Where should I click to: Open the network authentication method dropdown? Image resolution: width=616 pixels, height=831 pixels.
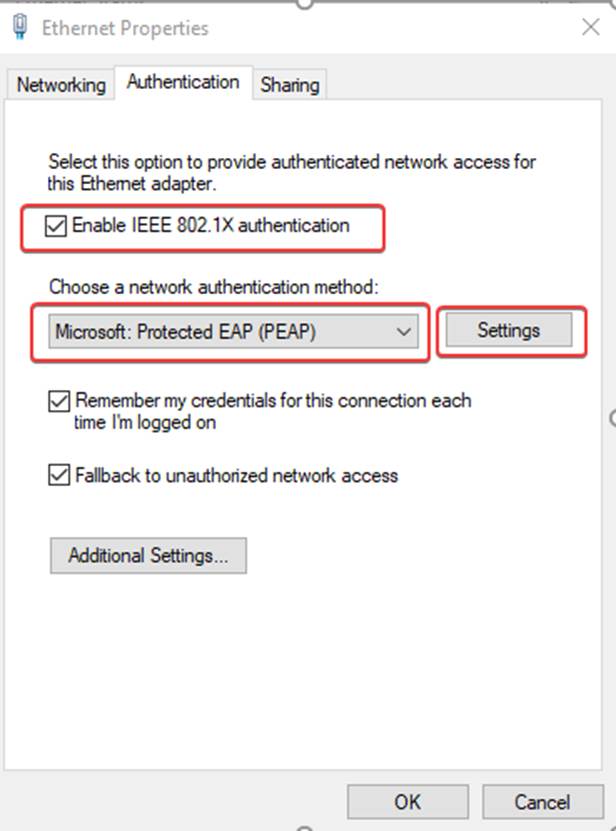(x=402, y=330)
